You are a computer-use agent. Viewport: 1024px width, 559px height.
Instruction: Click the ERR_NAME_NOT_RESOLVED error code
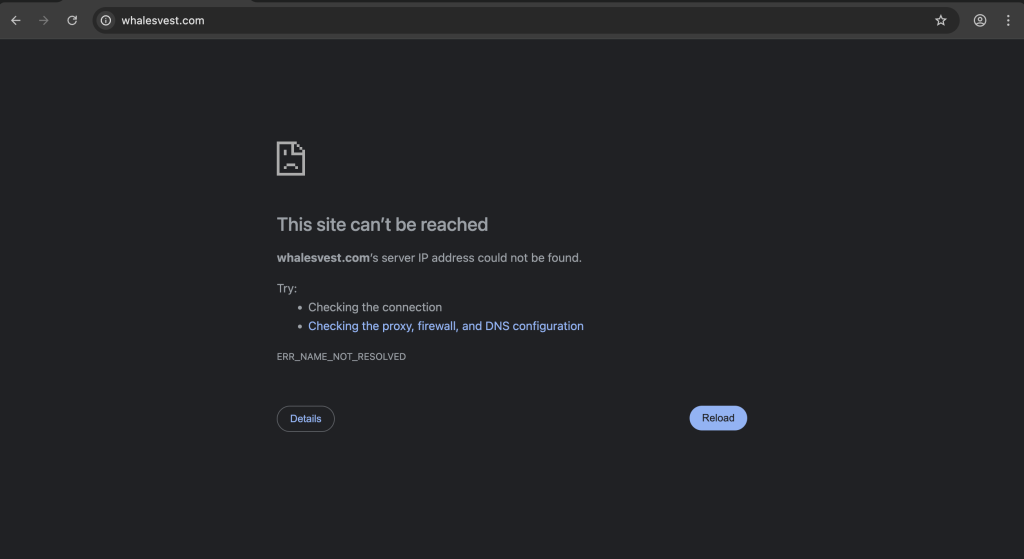click(x=341, y=357)
